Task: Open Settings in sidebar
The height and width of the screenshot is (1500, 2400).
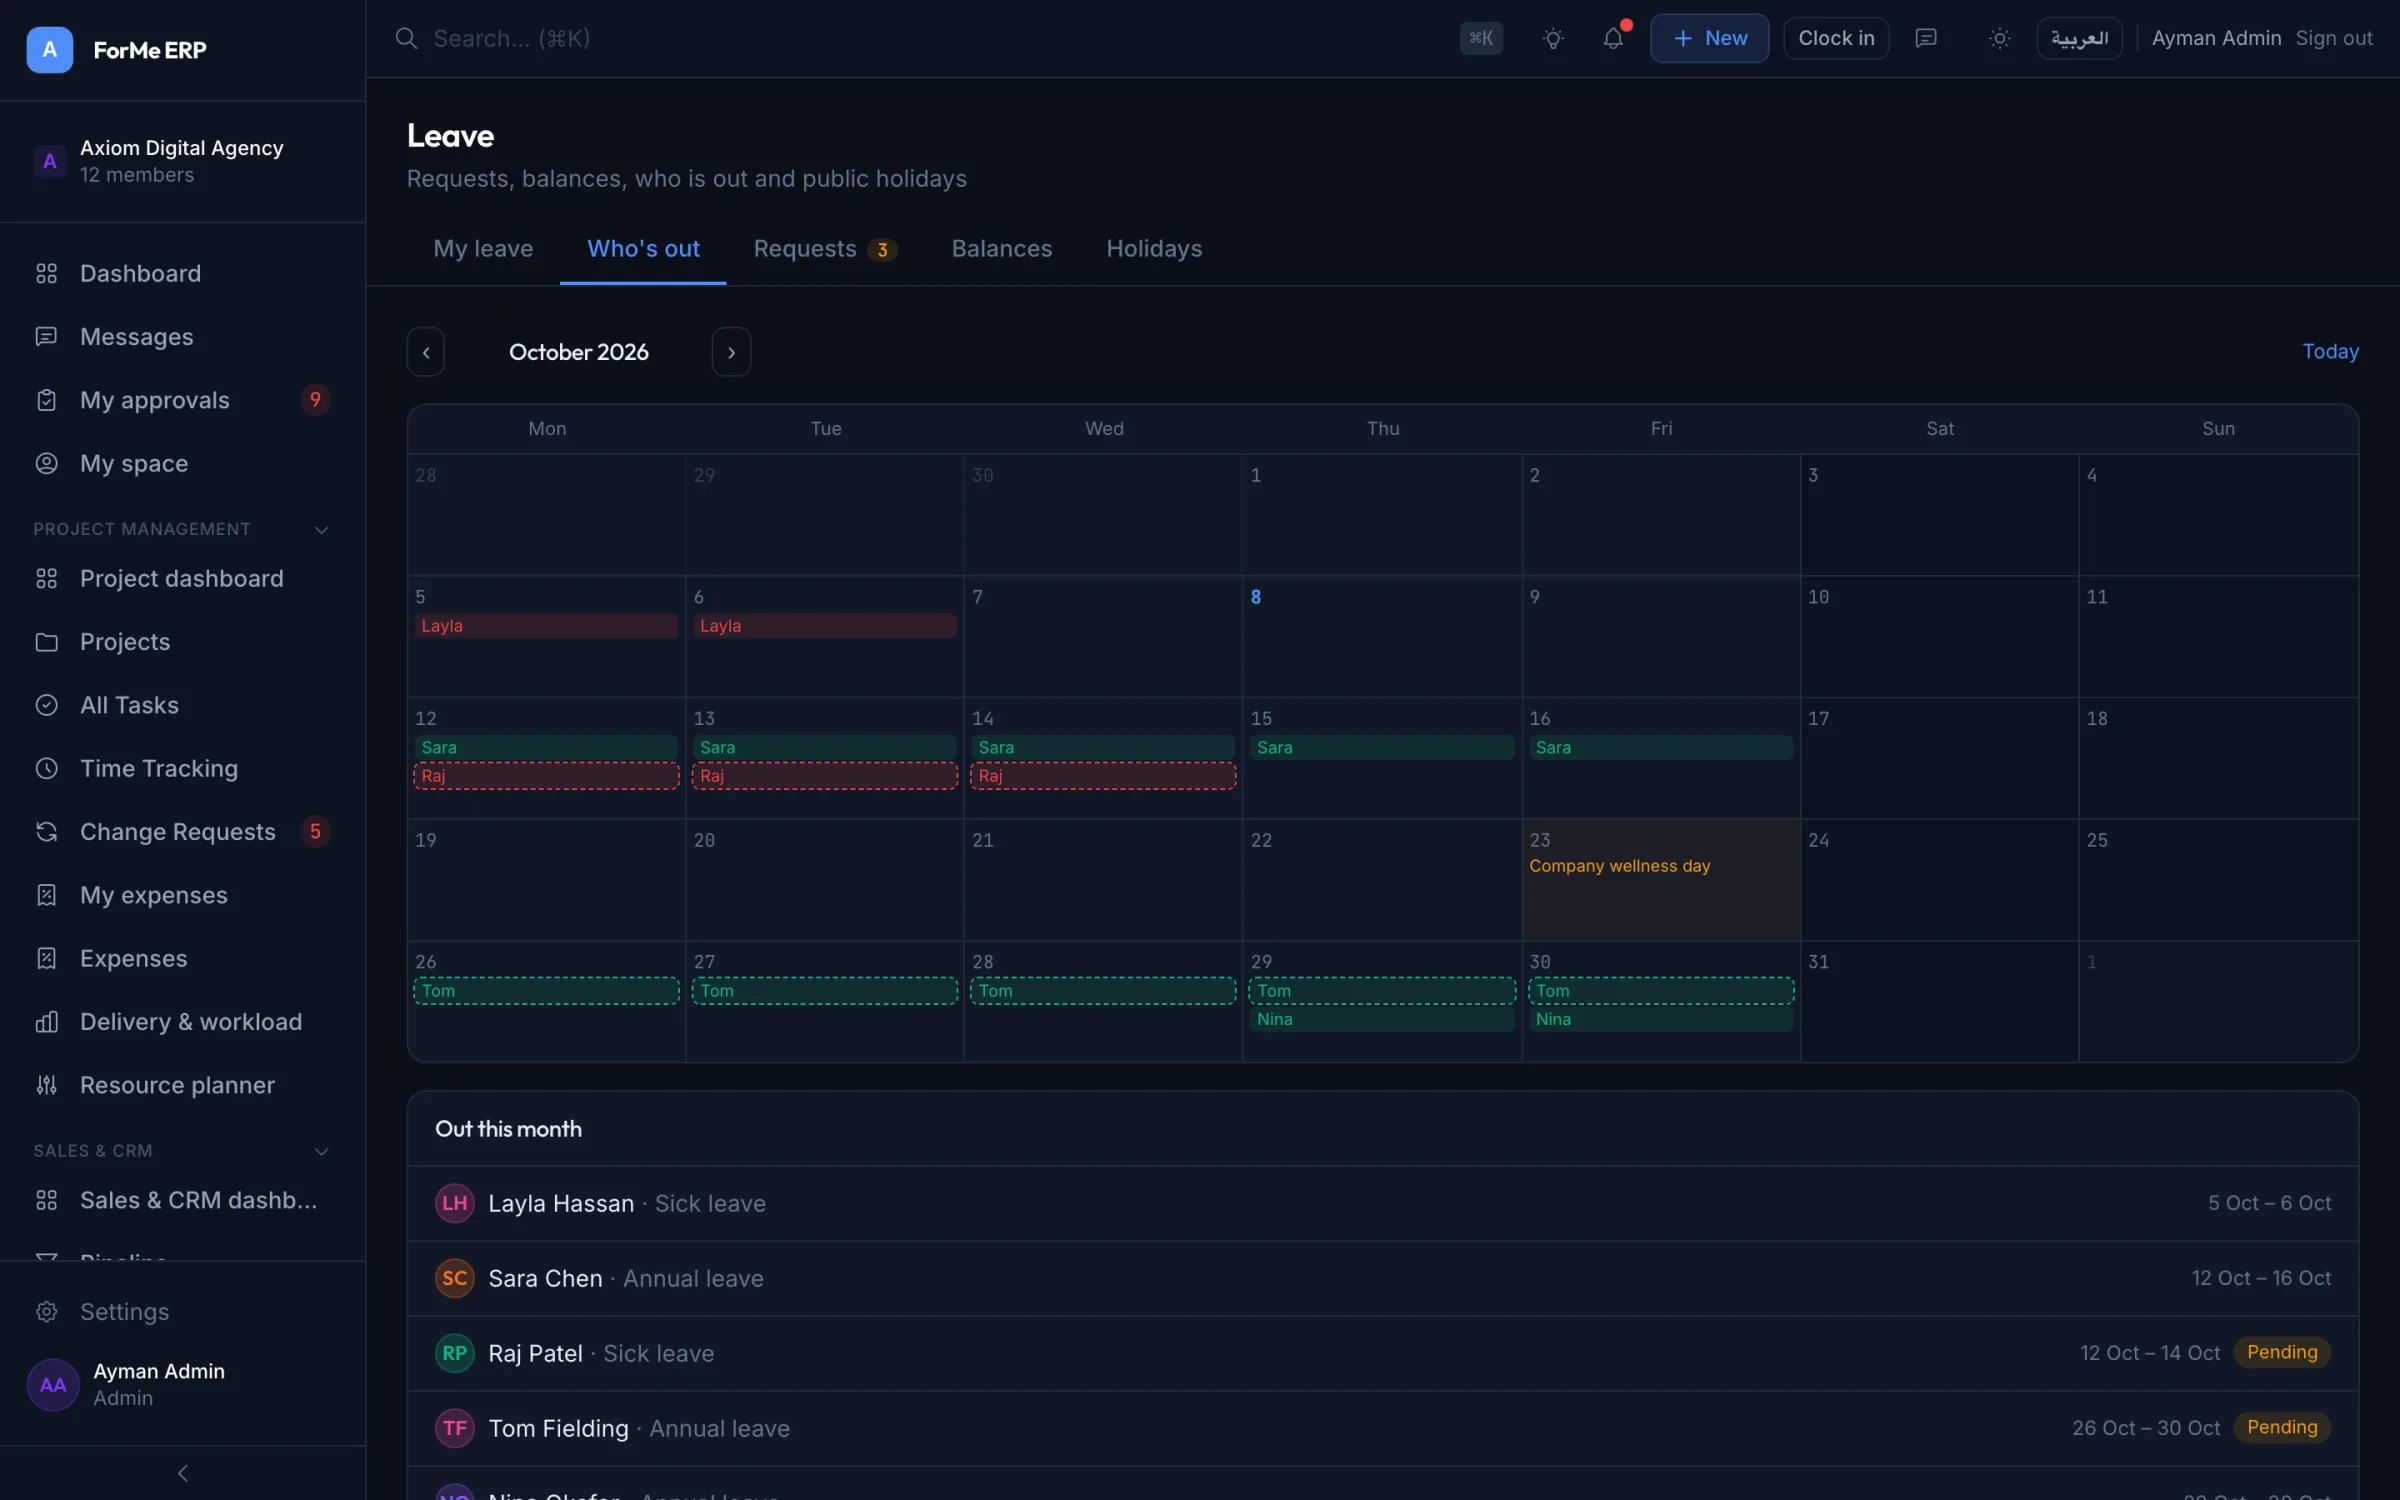Action: coord(182,1311)
